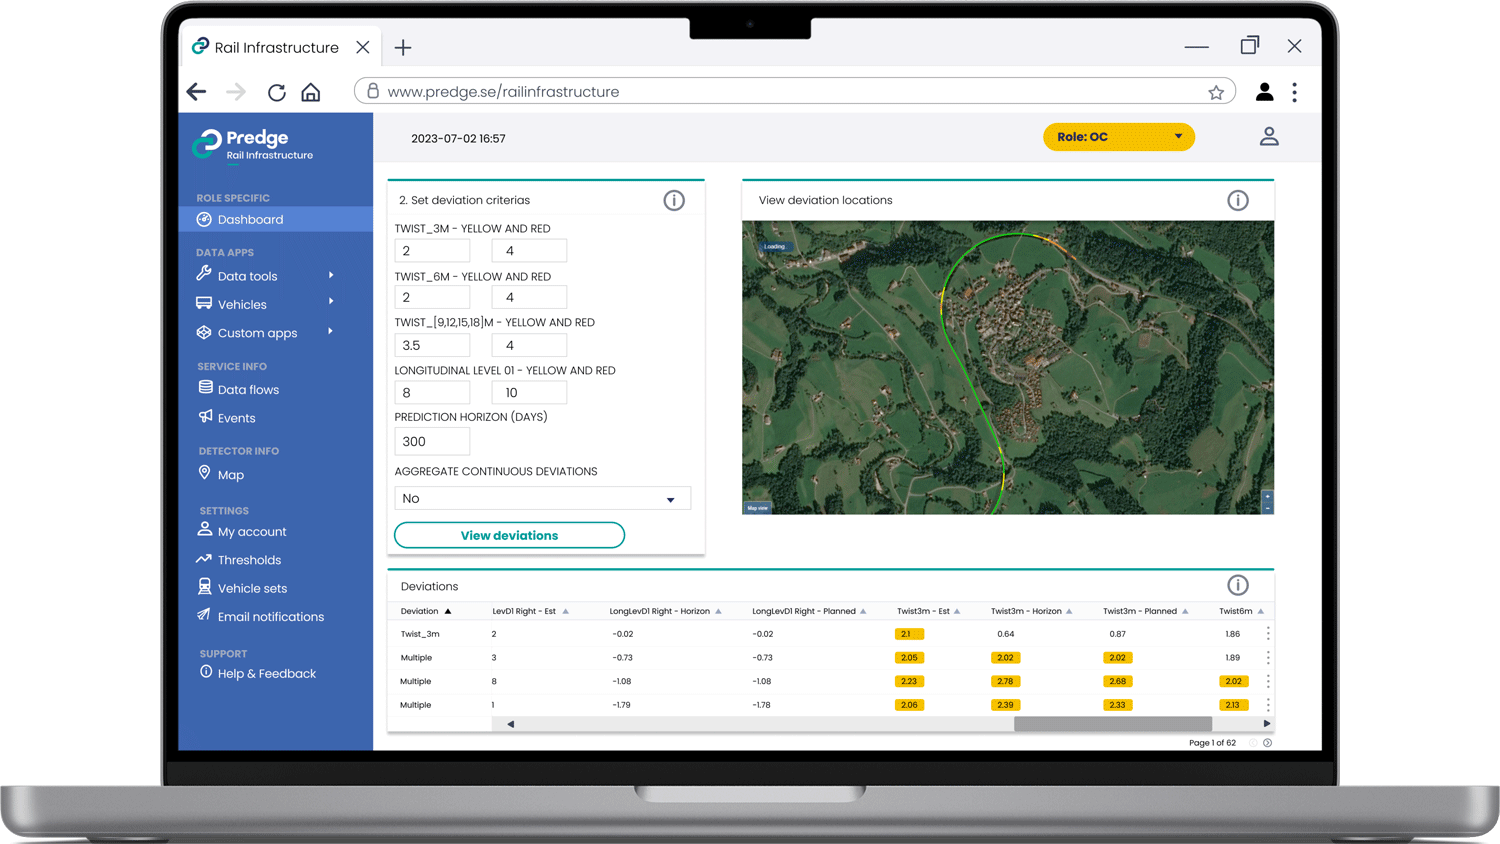Viewport: 1500px width, 844px height.
Task: Edit TWIST_6M yellow threshold field
Action: 432,297
